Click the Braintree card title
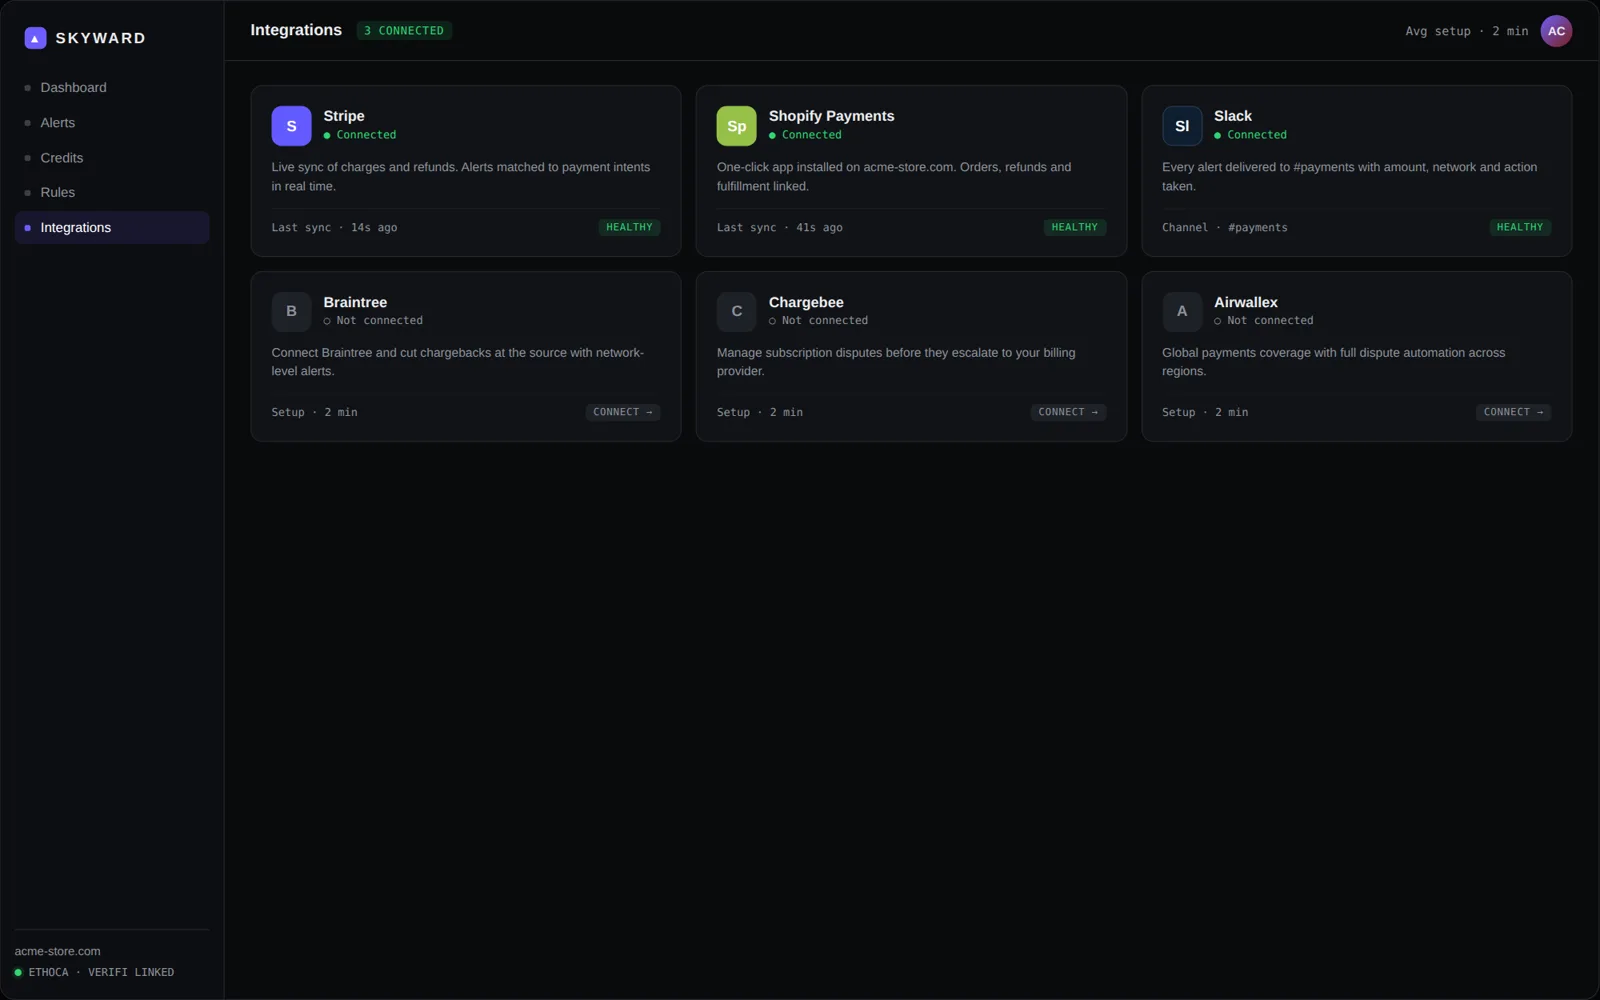Viewport: 1600px width, 1000px height. 355,302
